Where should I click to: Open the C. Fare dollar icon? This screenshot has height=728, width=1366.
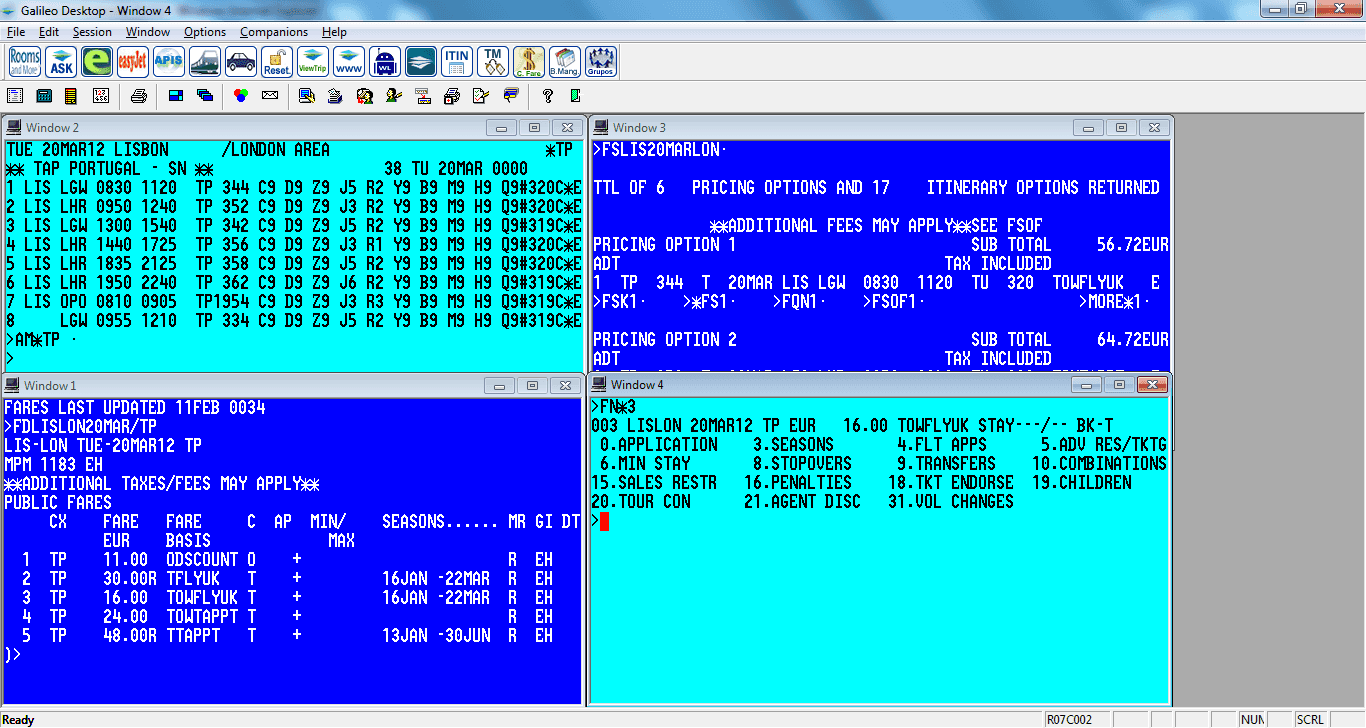[529, 62]
